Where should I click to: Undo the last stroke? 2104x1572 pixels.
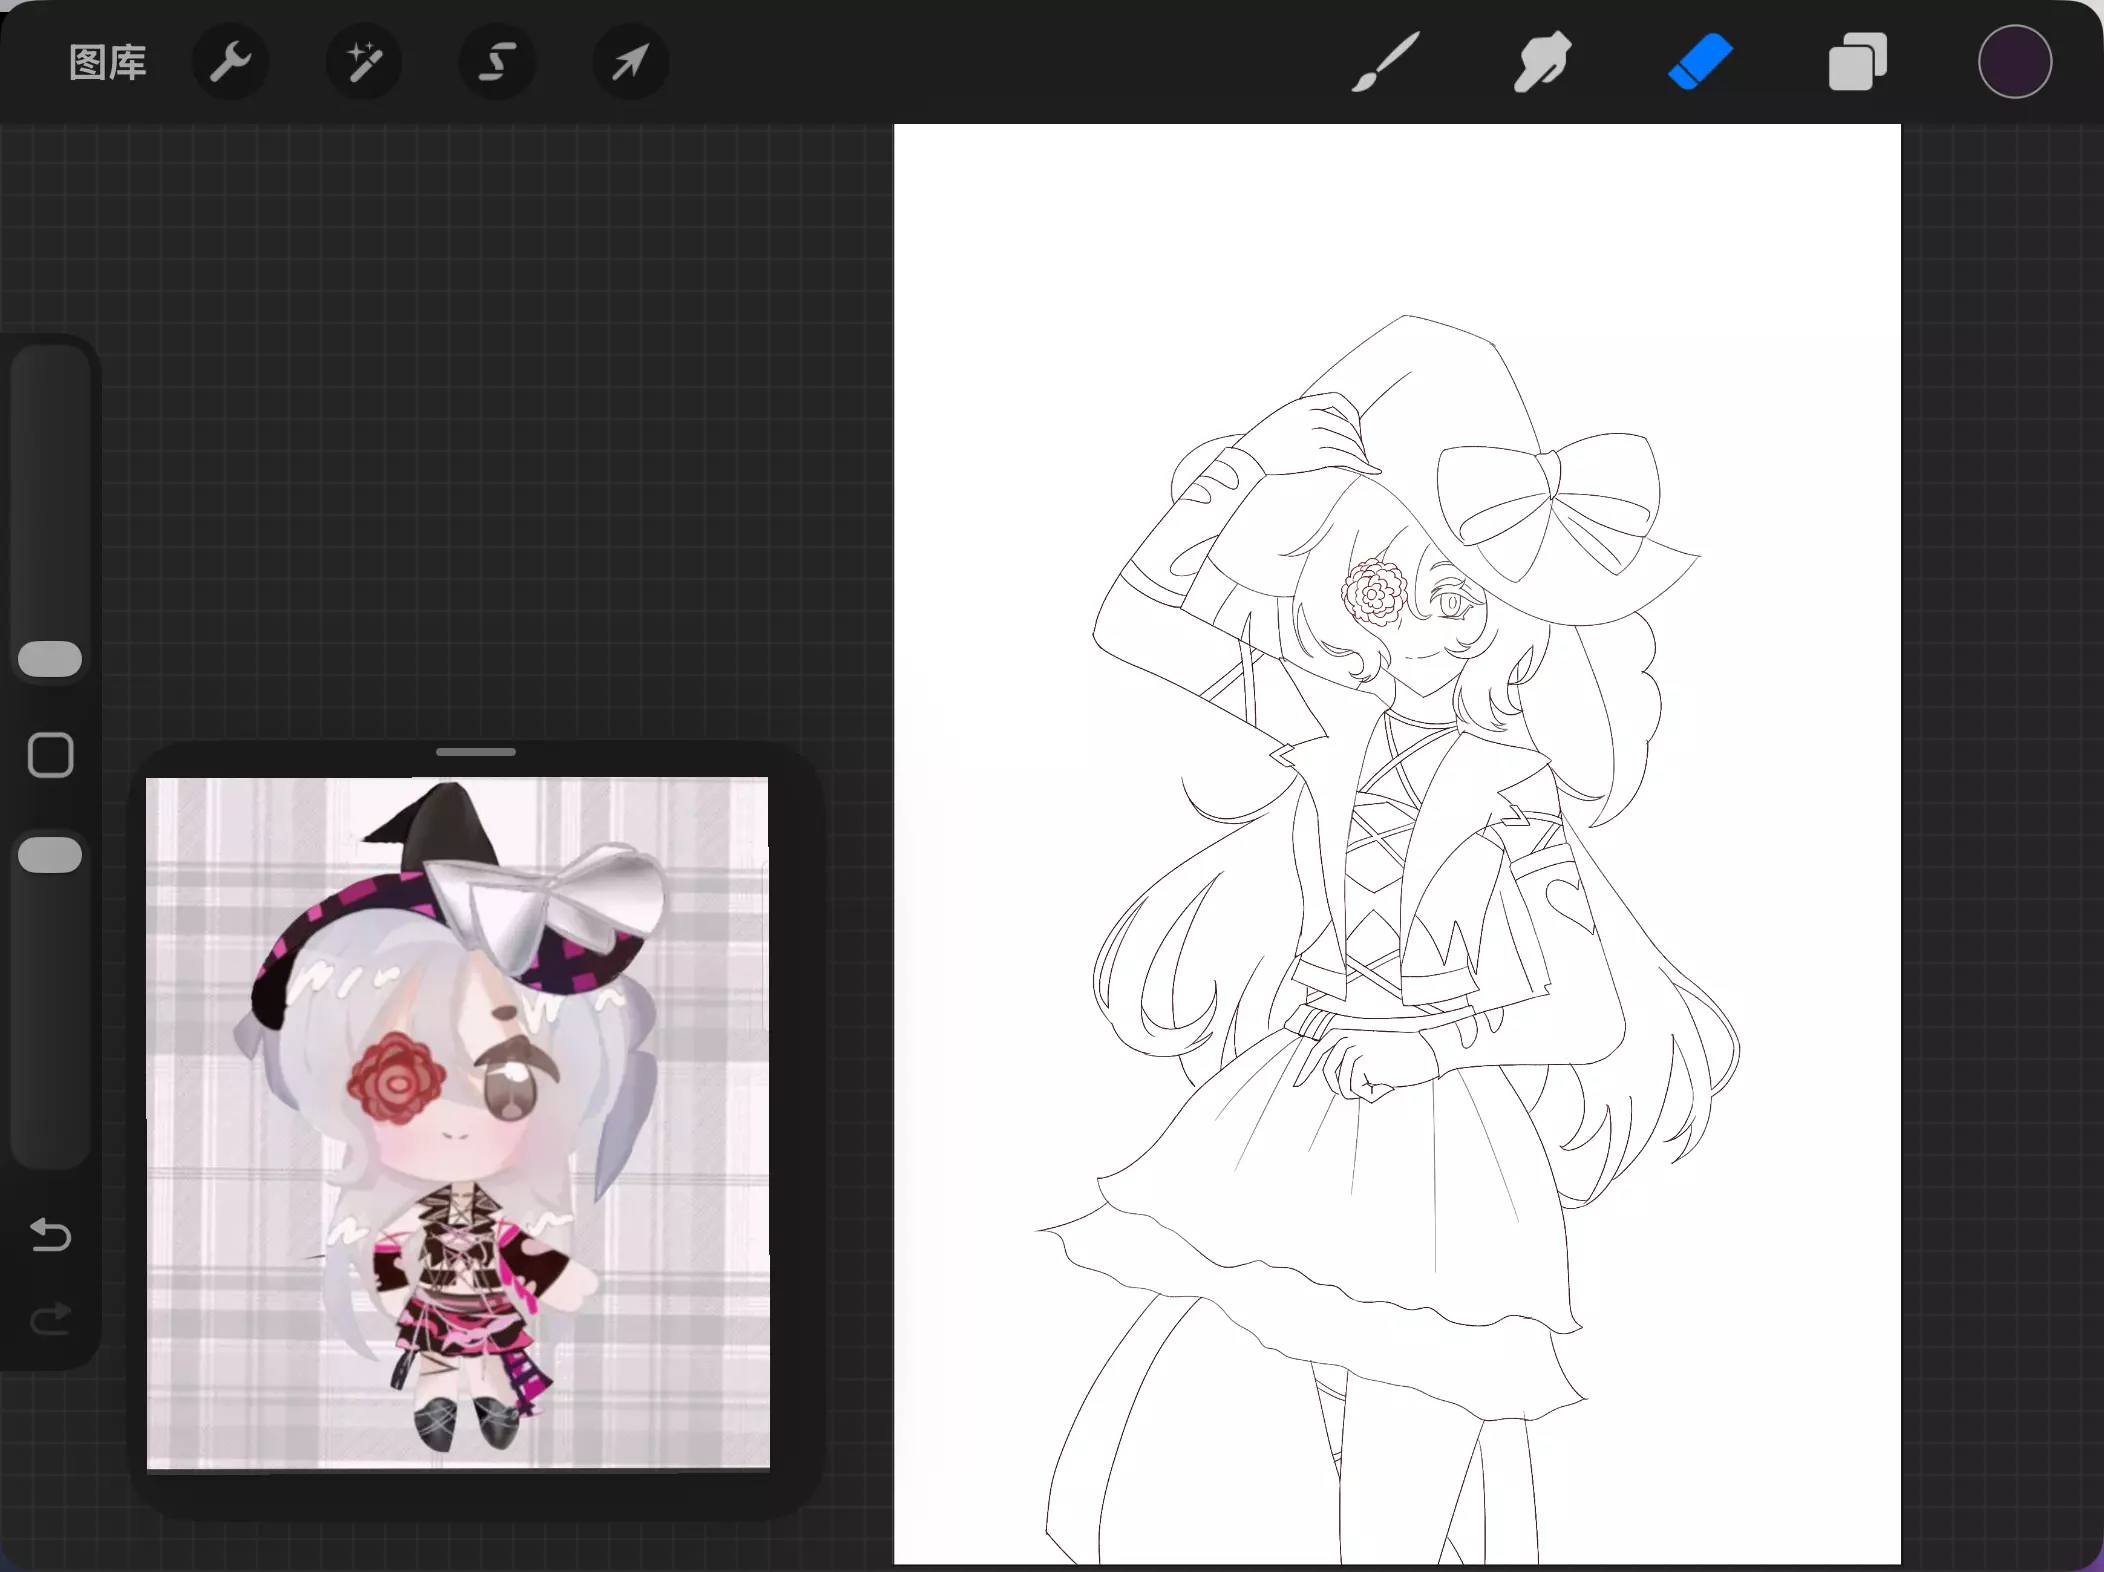pyautogui.click(x=50, y=1235)
